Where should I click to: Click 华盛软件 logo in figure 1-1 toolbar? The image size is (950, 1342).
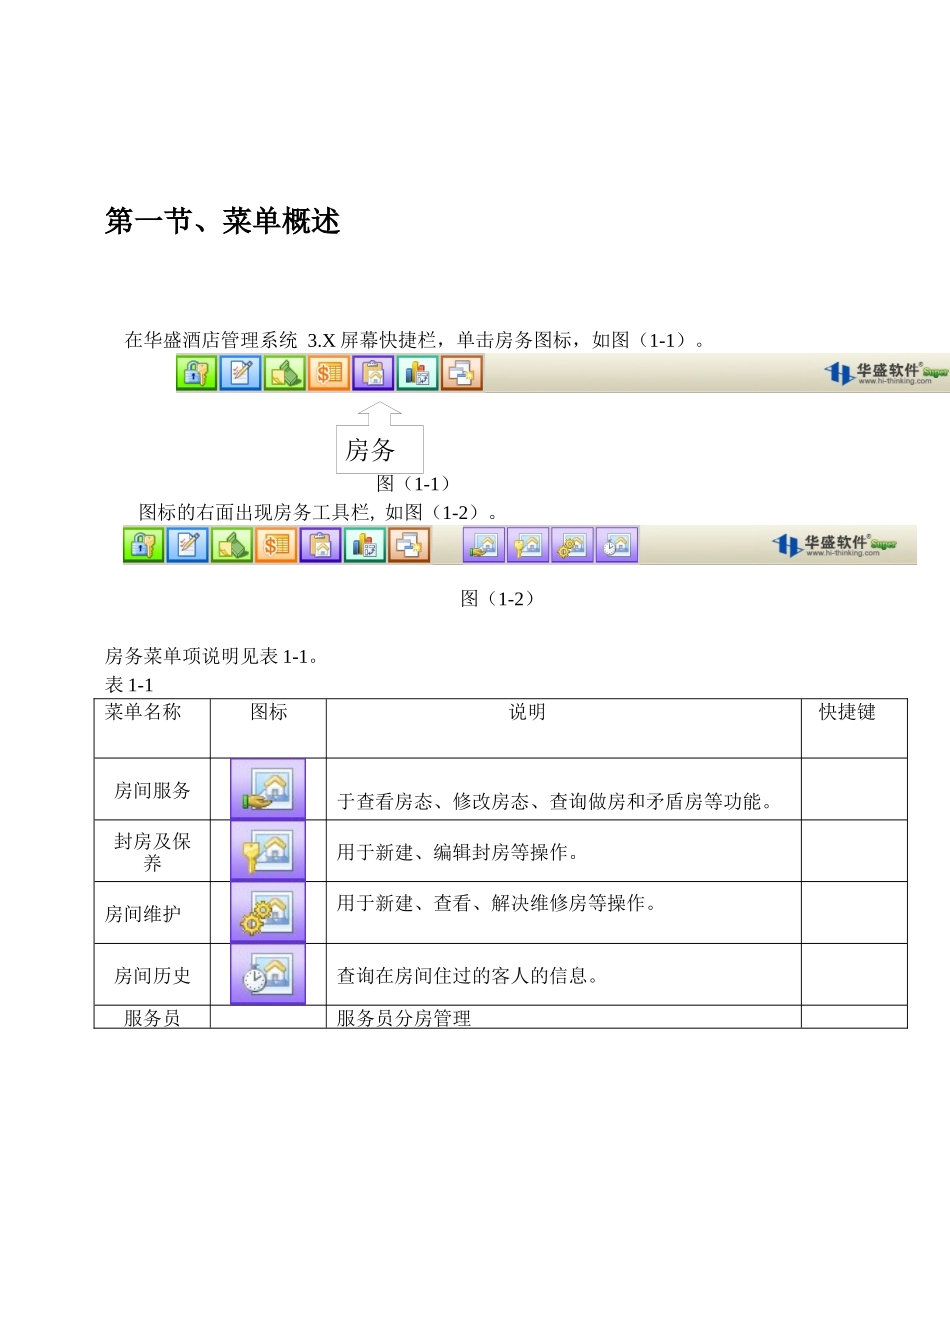pos(886,373)
